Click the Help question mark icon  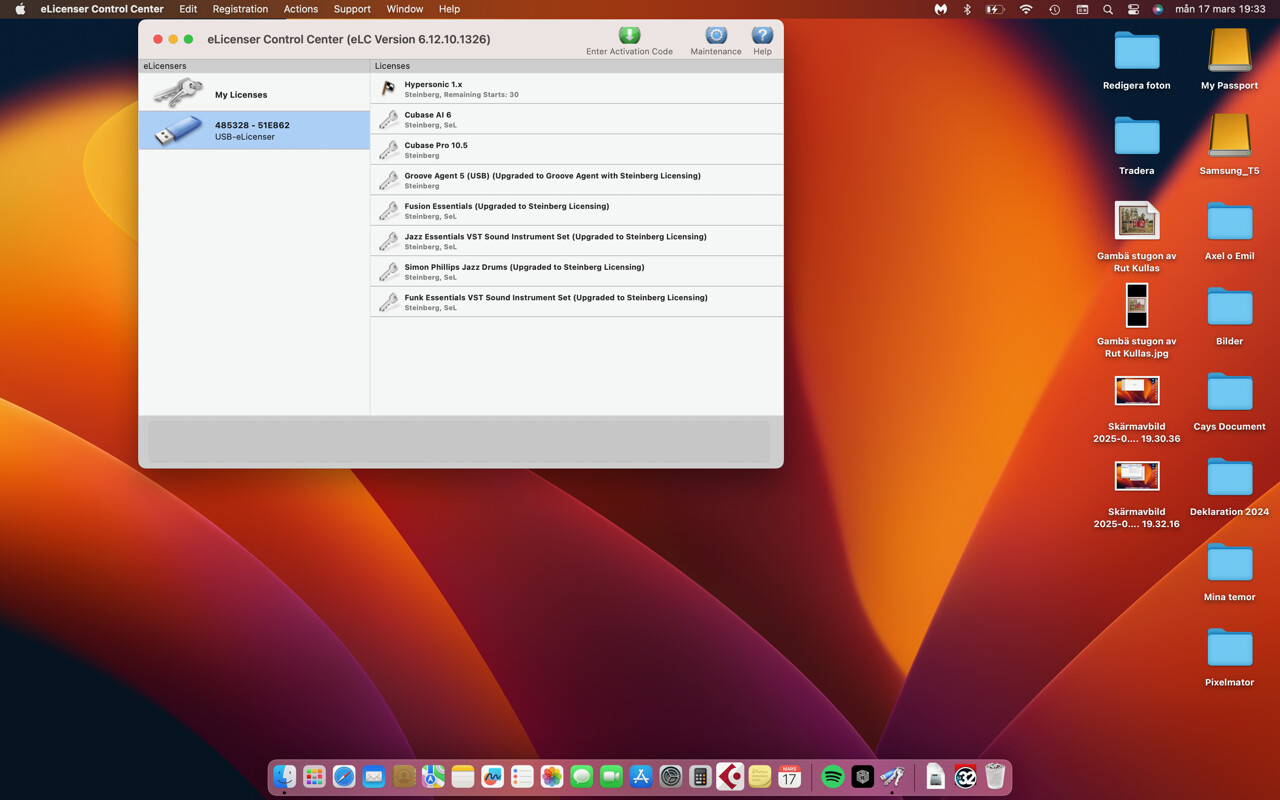762,36
